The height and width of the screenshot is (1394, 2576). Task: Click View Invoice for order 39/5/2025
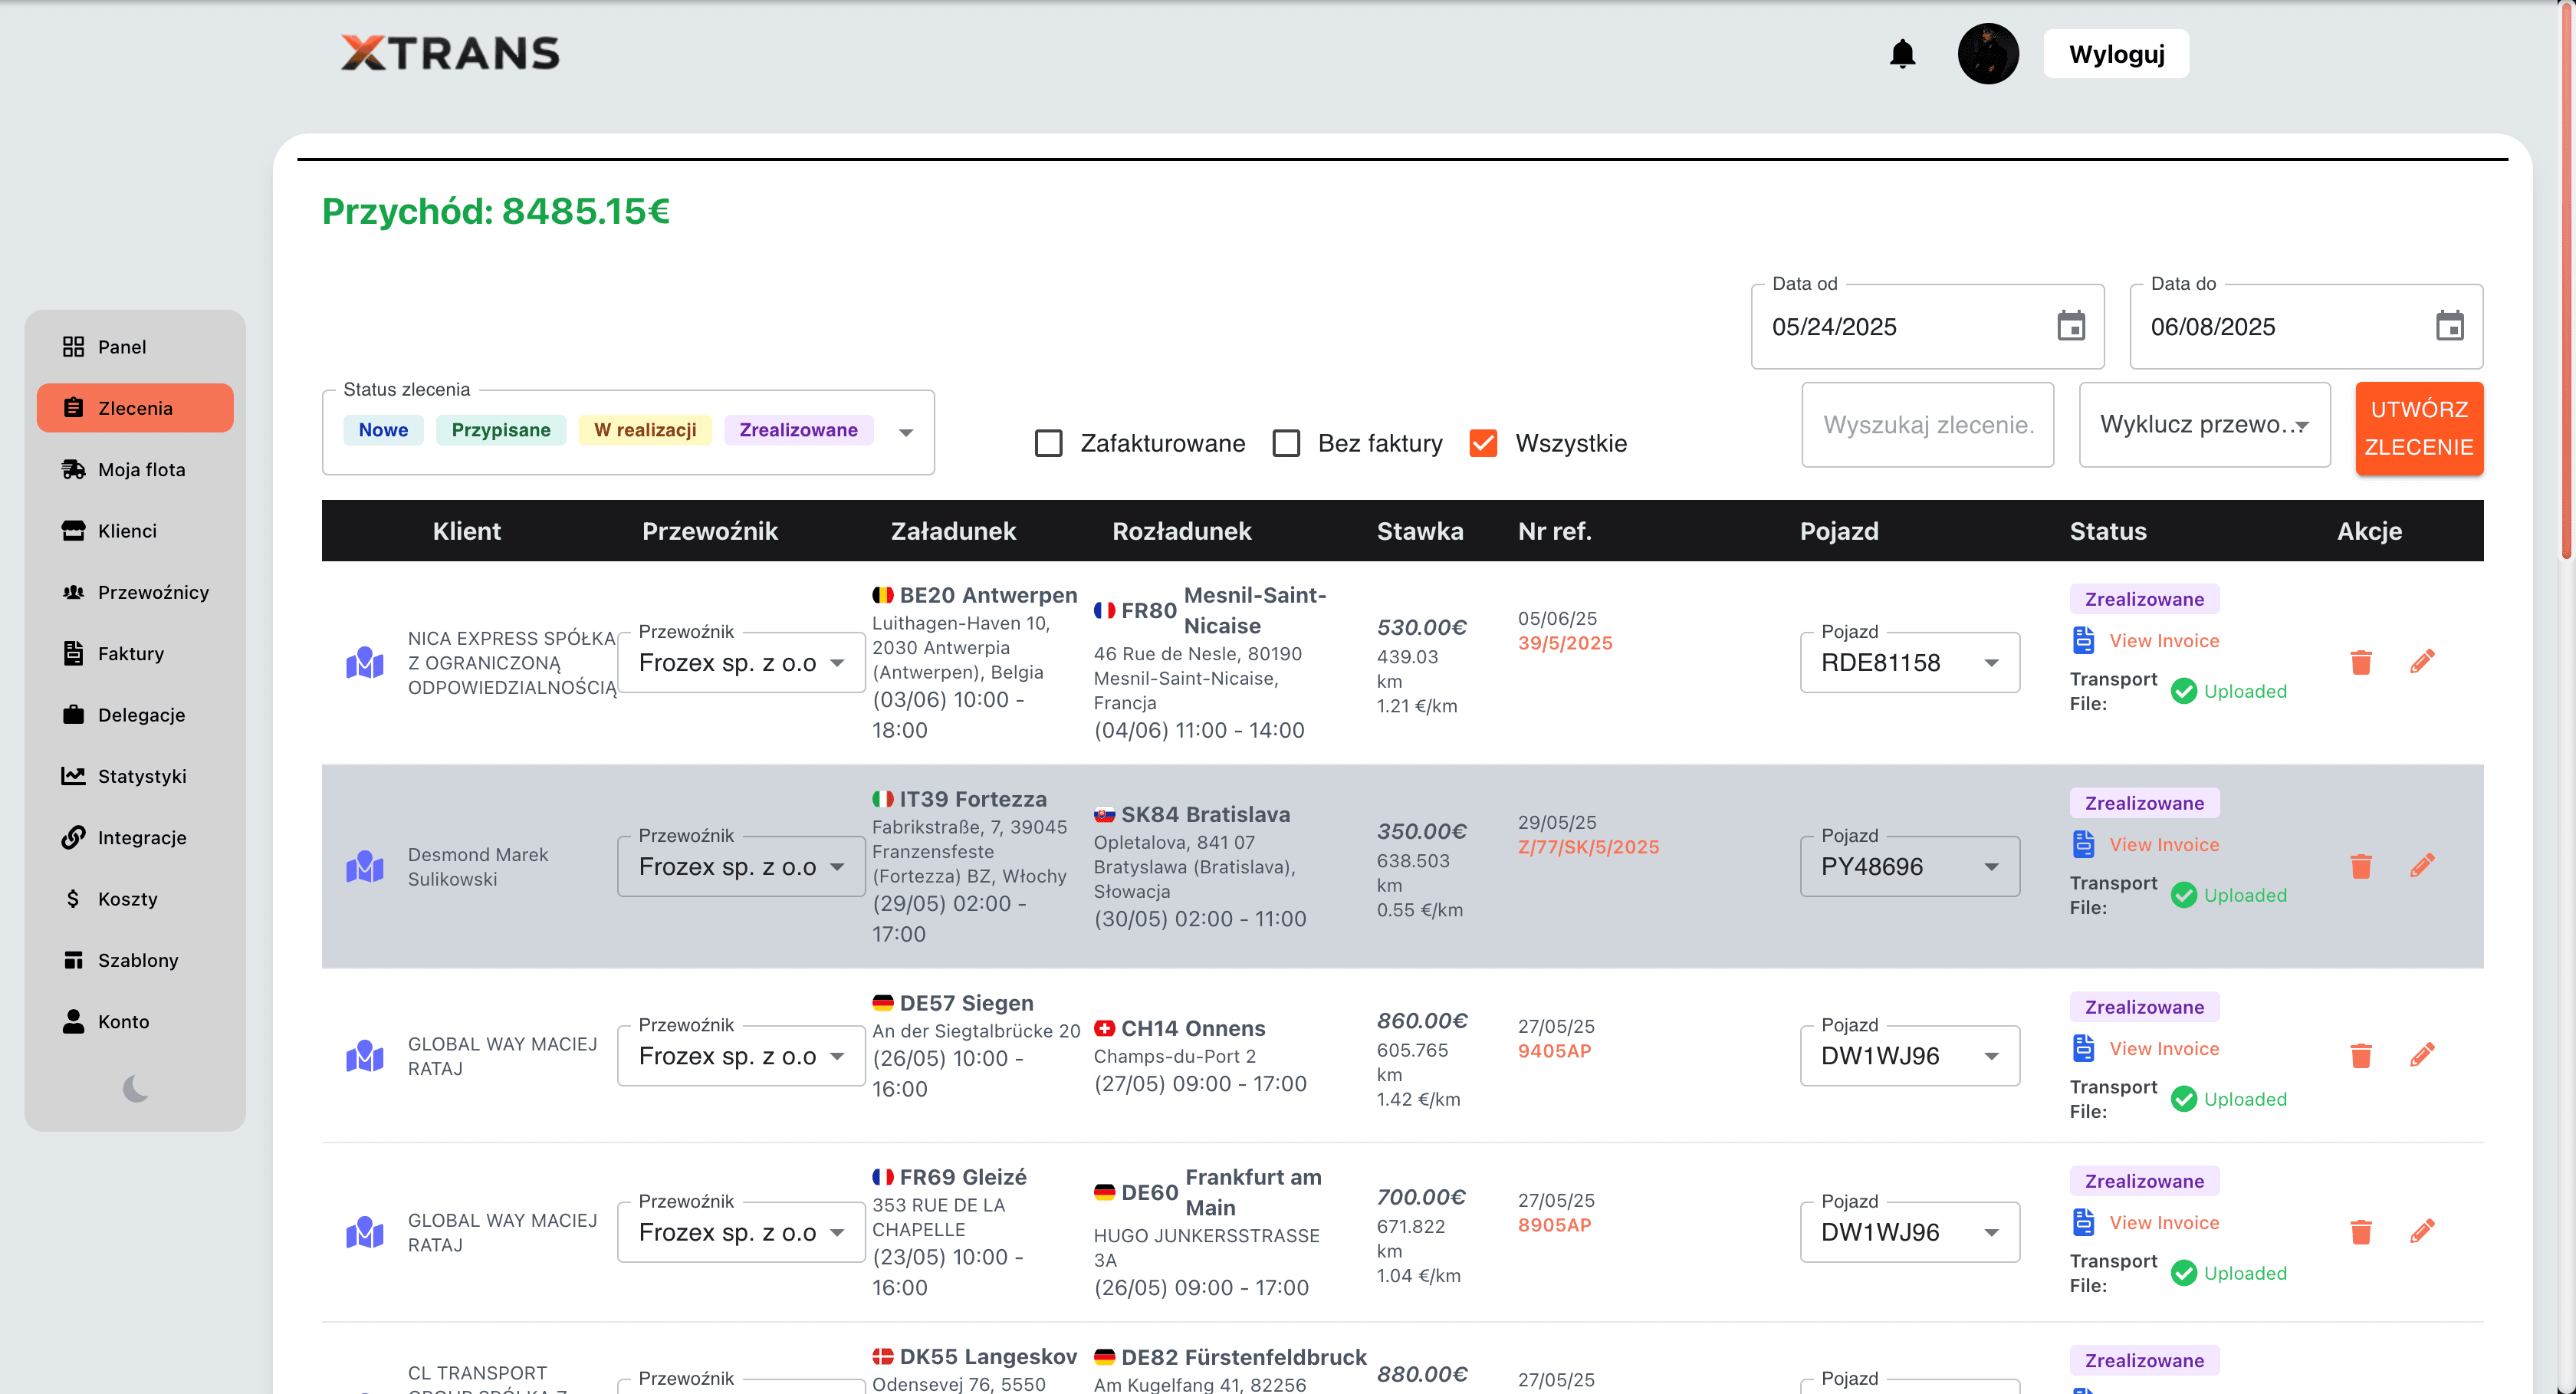pos(2163,641)
